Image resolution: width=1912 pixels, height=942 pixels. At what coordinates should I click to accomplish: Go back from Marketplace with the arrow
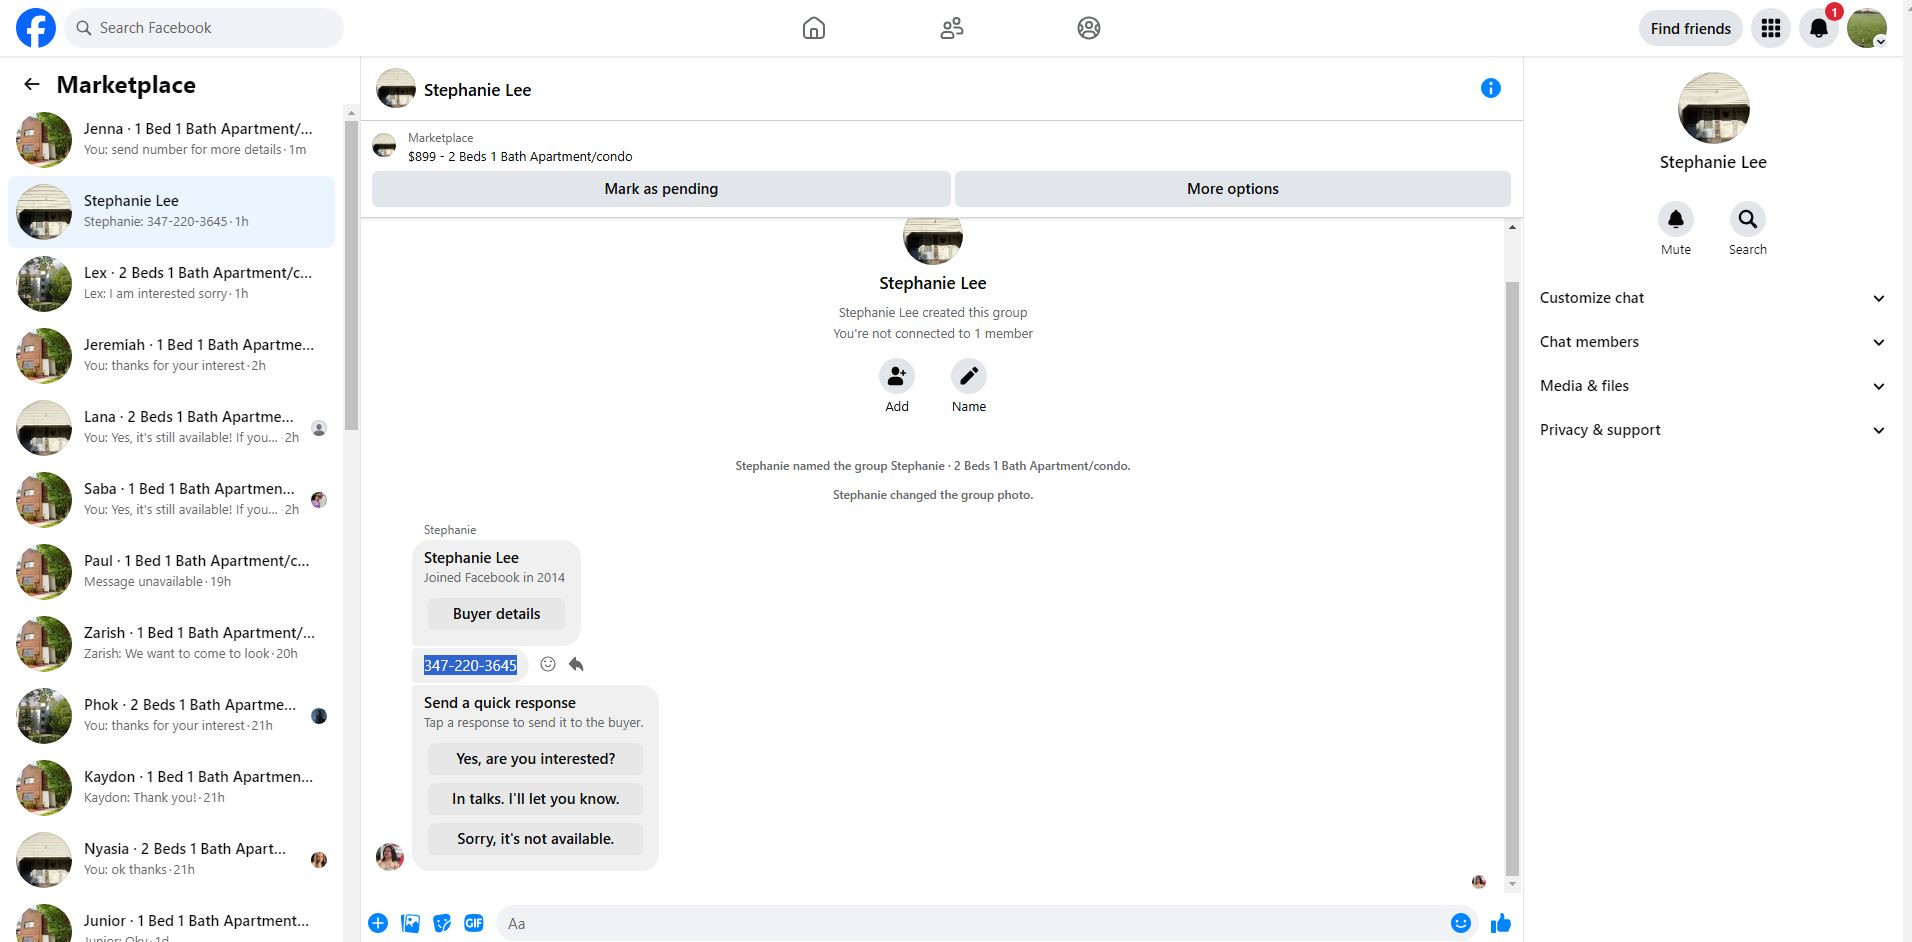tap(32, 85)
